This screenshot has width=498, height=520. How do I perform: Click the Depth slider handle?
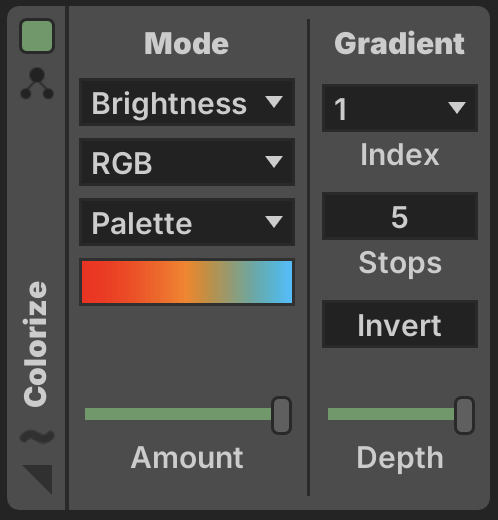[464, 415]
